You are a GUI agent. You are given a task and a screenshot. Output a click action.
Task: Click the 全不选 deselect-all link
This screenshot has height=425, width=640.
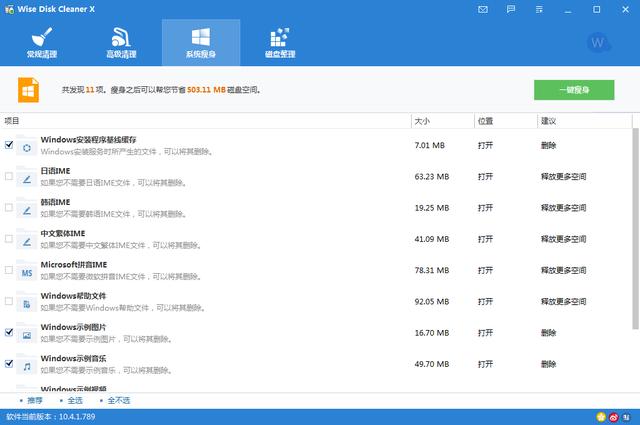pos(119,401)
